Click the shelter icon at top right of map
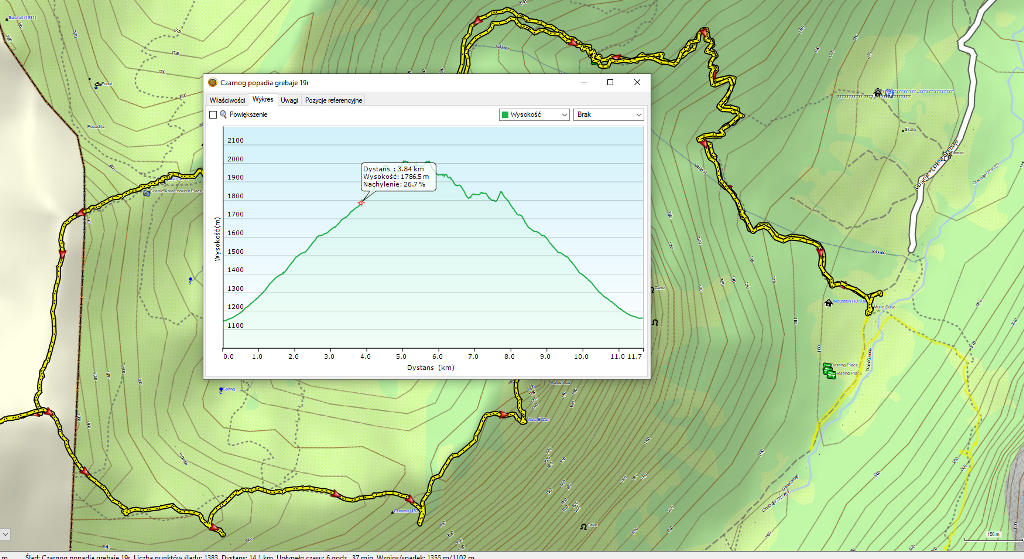Viewport: 1024px width, 559px height. (878, 92)
